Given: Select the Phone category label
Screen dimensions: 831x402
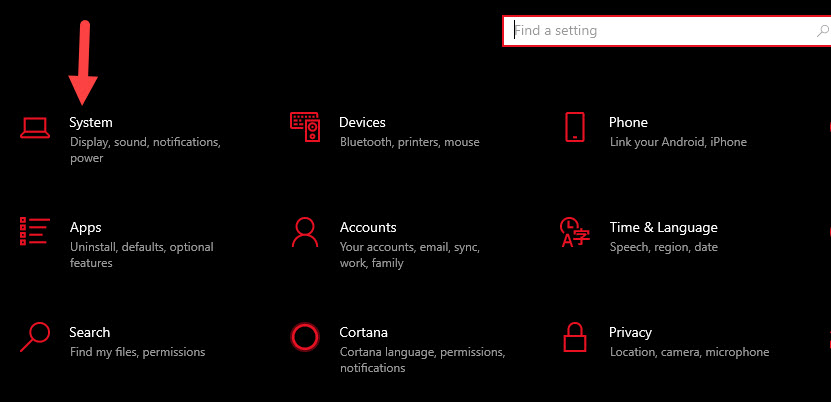Looking at the screenshot, I should pyautogui.click(x=628, y=122).
